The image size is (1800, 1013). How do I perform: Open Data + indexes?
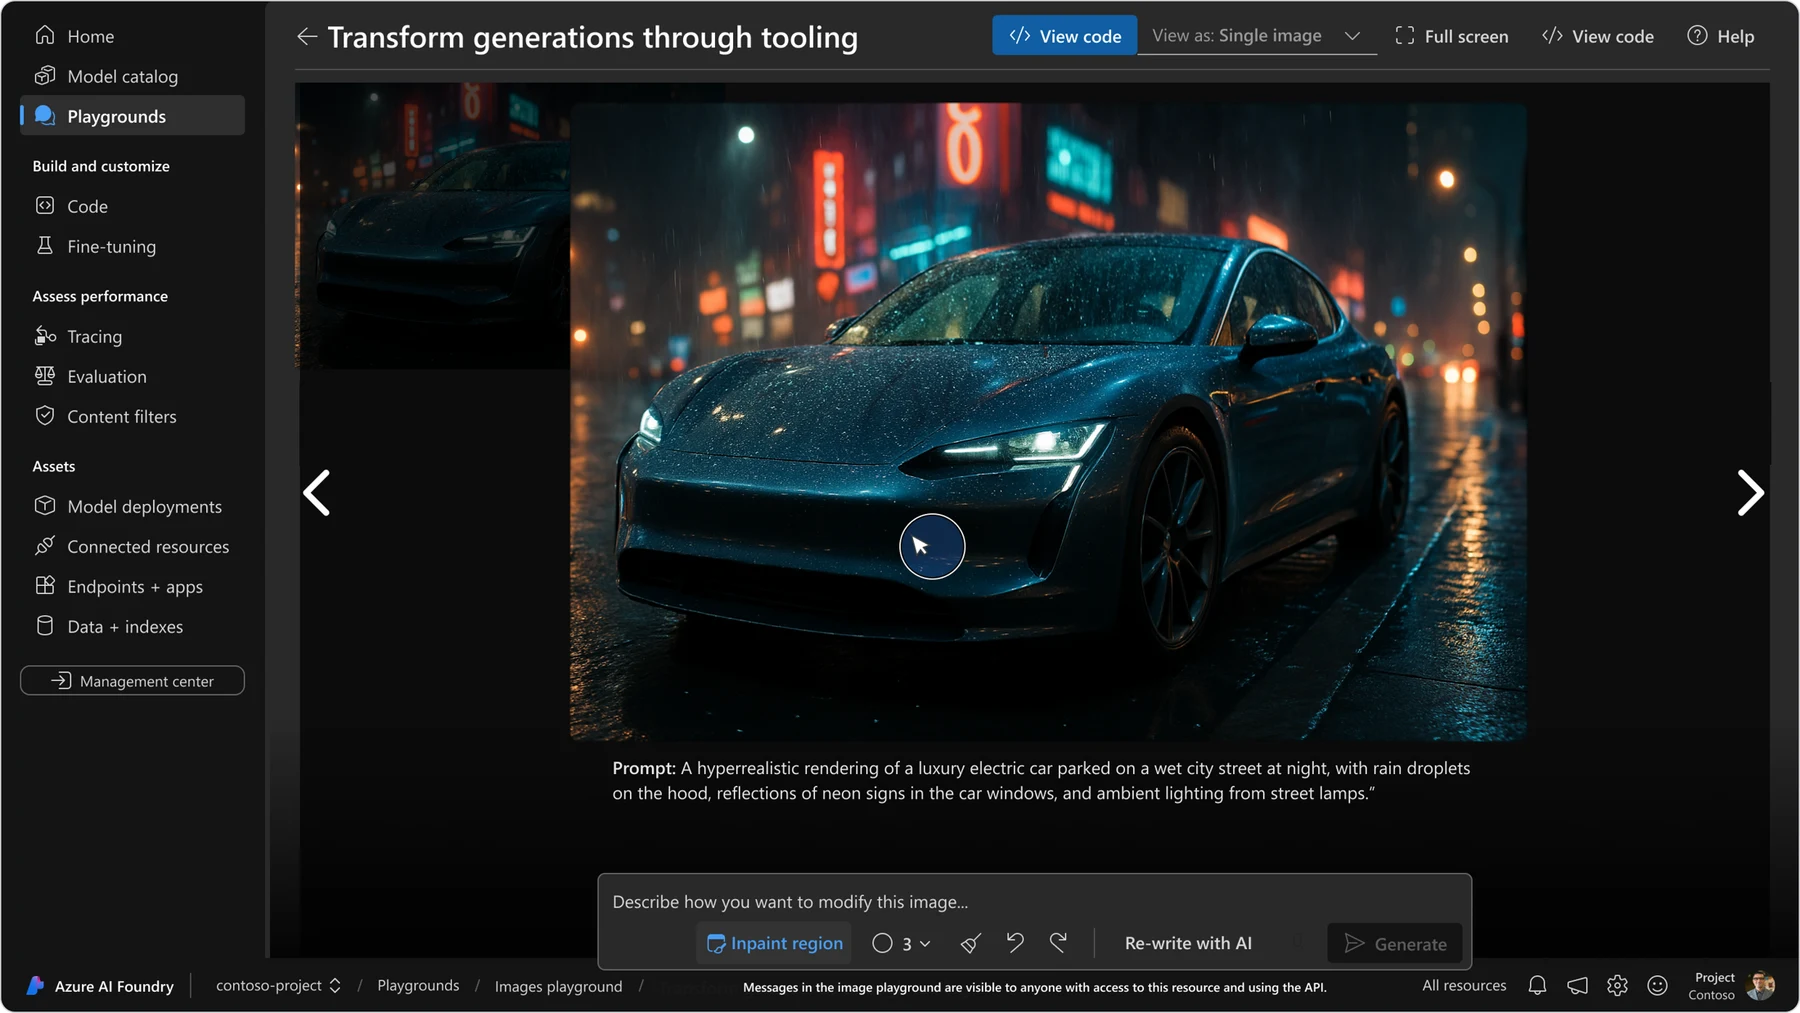coord(132,626)
